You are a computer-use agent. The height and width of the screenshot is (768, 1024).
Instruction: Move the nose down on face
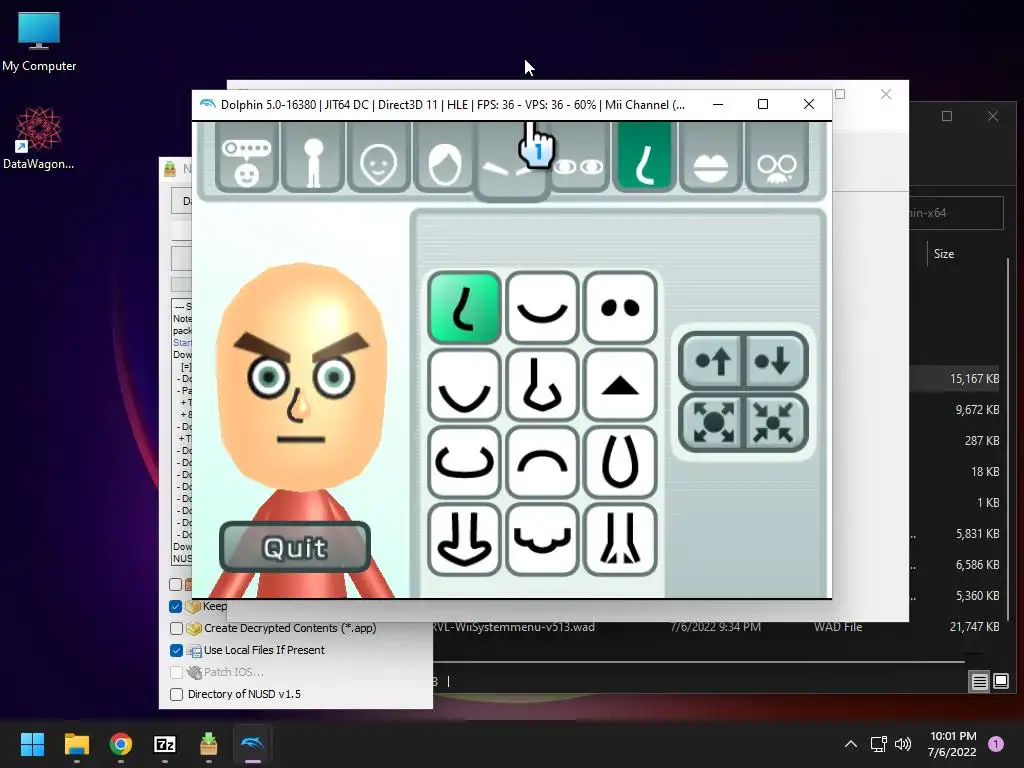point(775,361)
